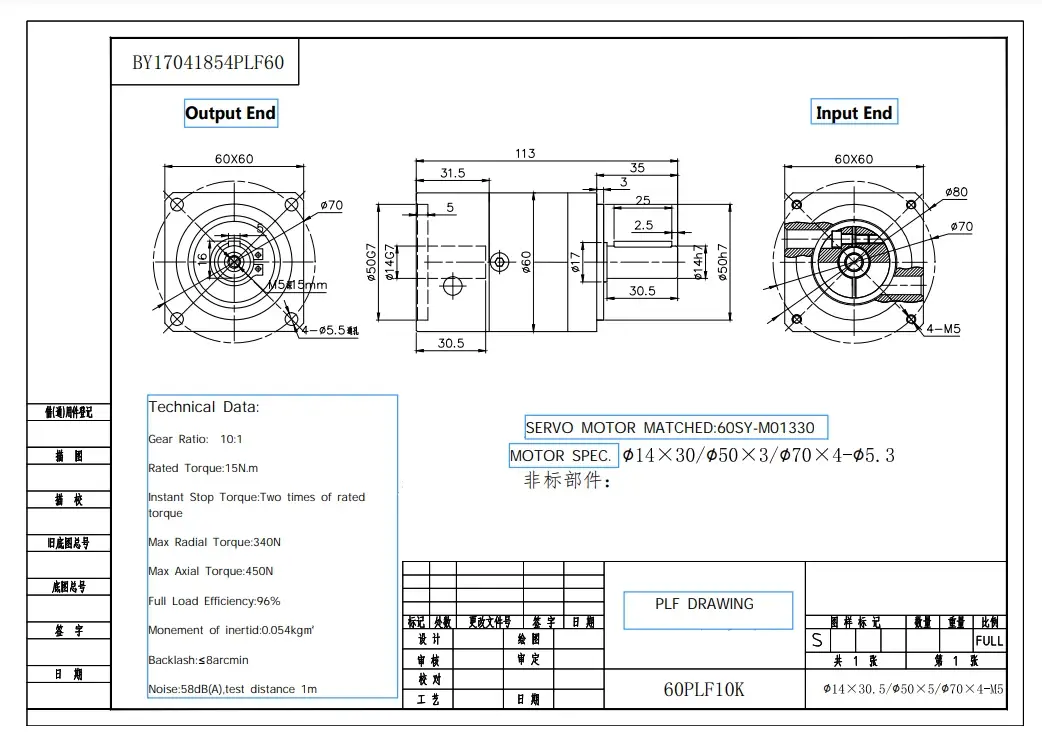Viewport: 1042px width, 748px height.
Task: Click the 'PLF DRAWING' title box
Action: [708, 610]
